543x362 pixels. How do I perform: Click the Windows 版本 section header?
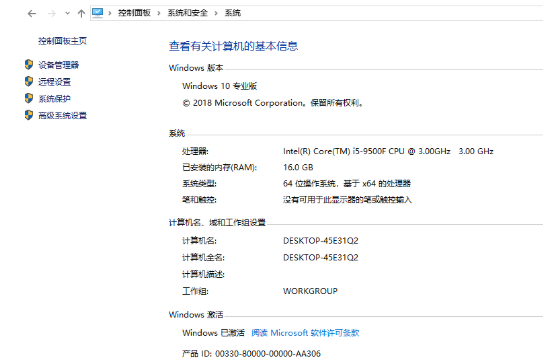click(196, 68)
